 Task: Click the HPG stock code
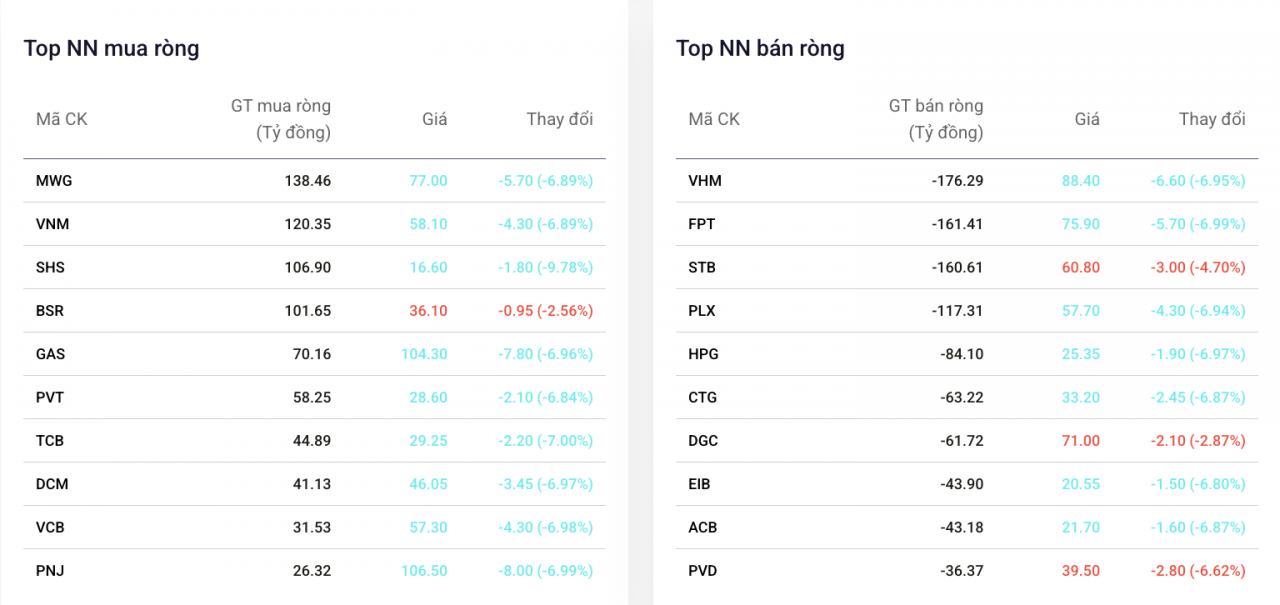(x=704, y=354)
